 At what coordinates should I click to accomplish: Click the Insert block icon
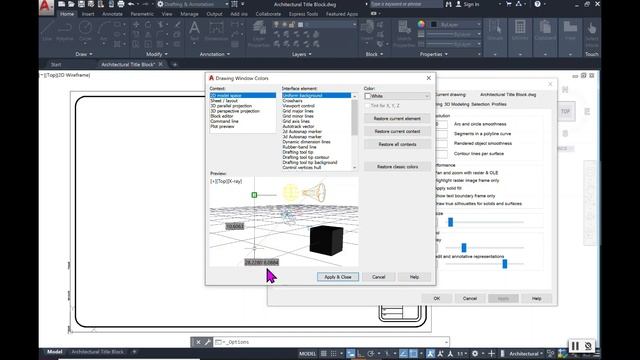(367, 31)
